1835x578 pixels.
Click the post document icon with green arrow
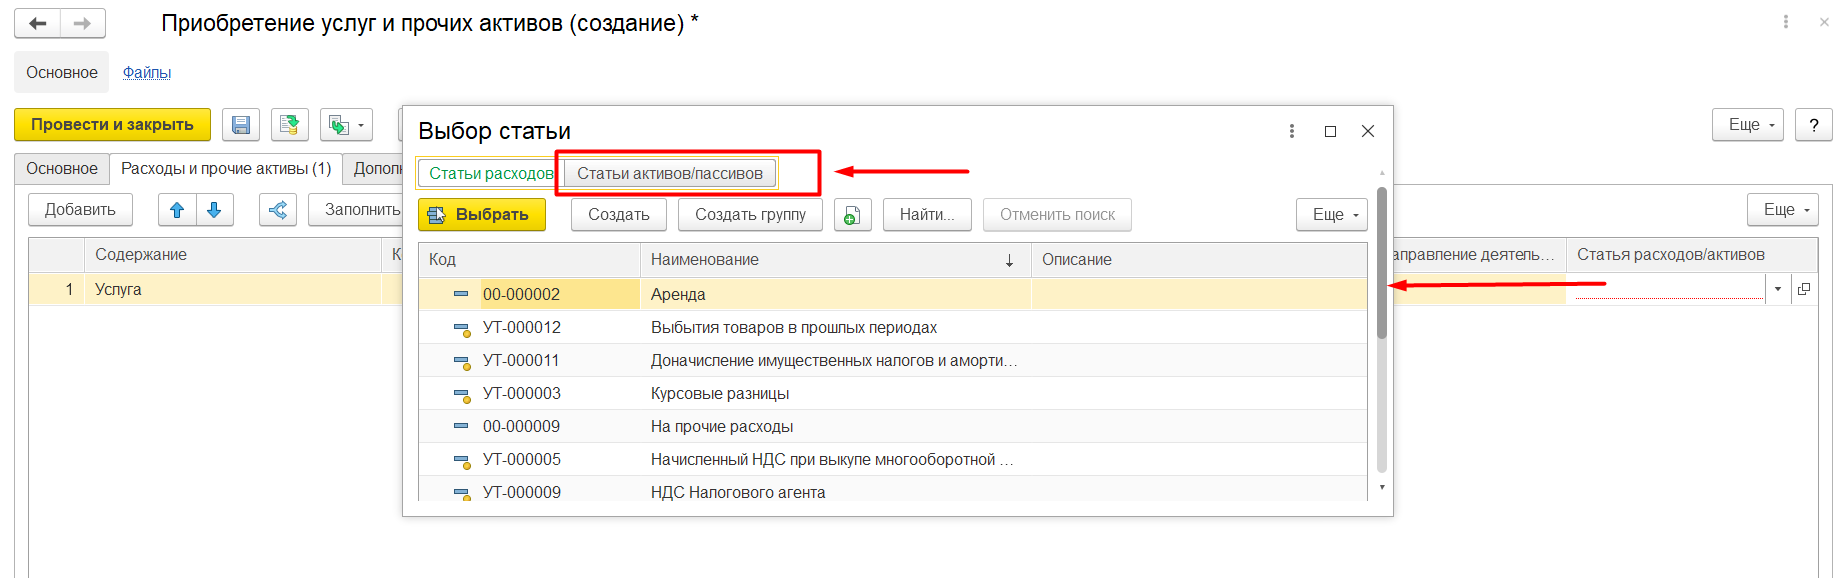(290, 125)
